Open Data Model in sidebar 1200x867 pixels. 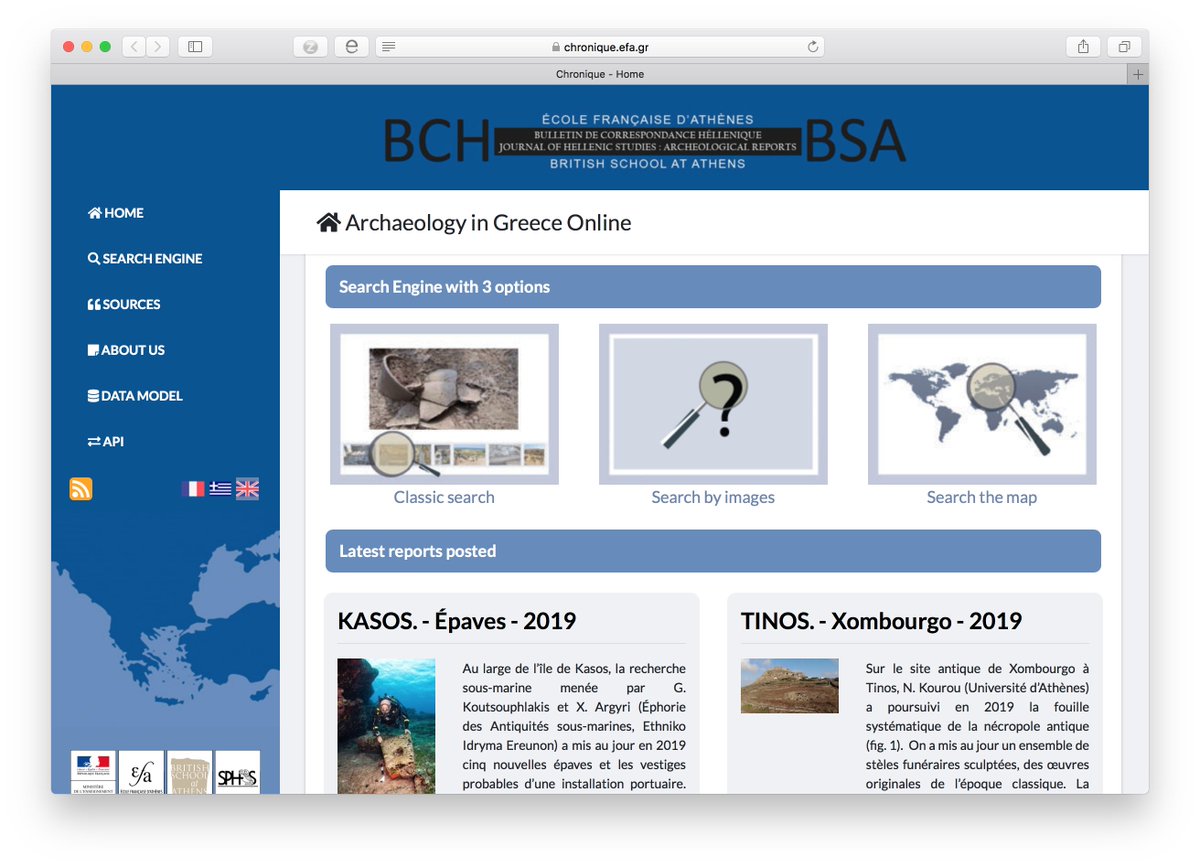135,396
